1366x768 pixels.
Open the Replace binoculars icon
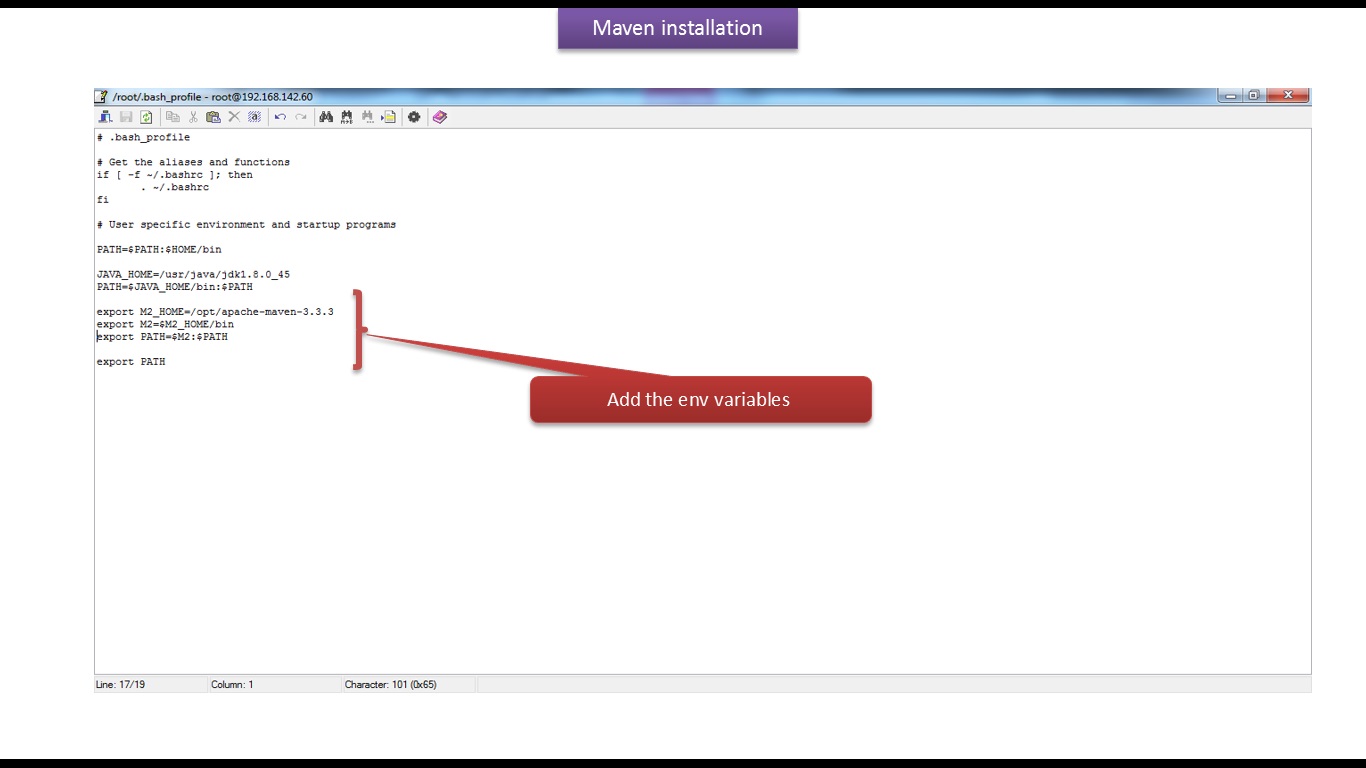(x=347, y=117)
